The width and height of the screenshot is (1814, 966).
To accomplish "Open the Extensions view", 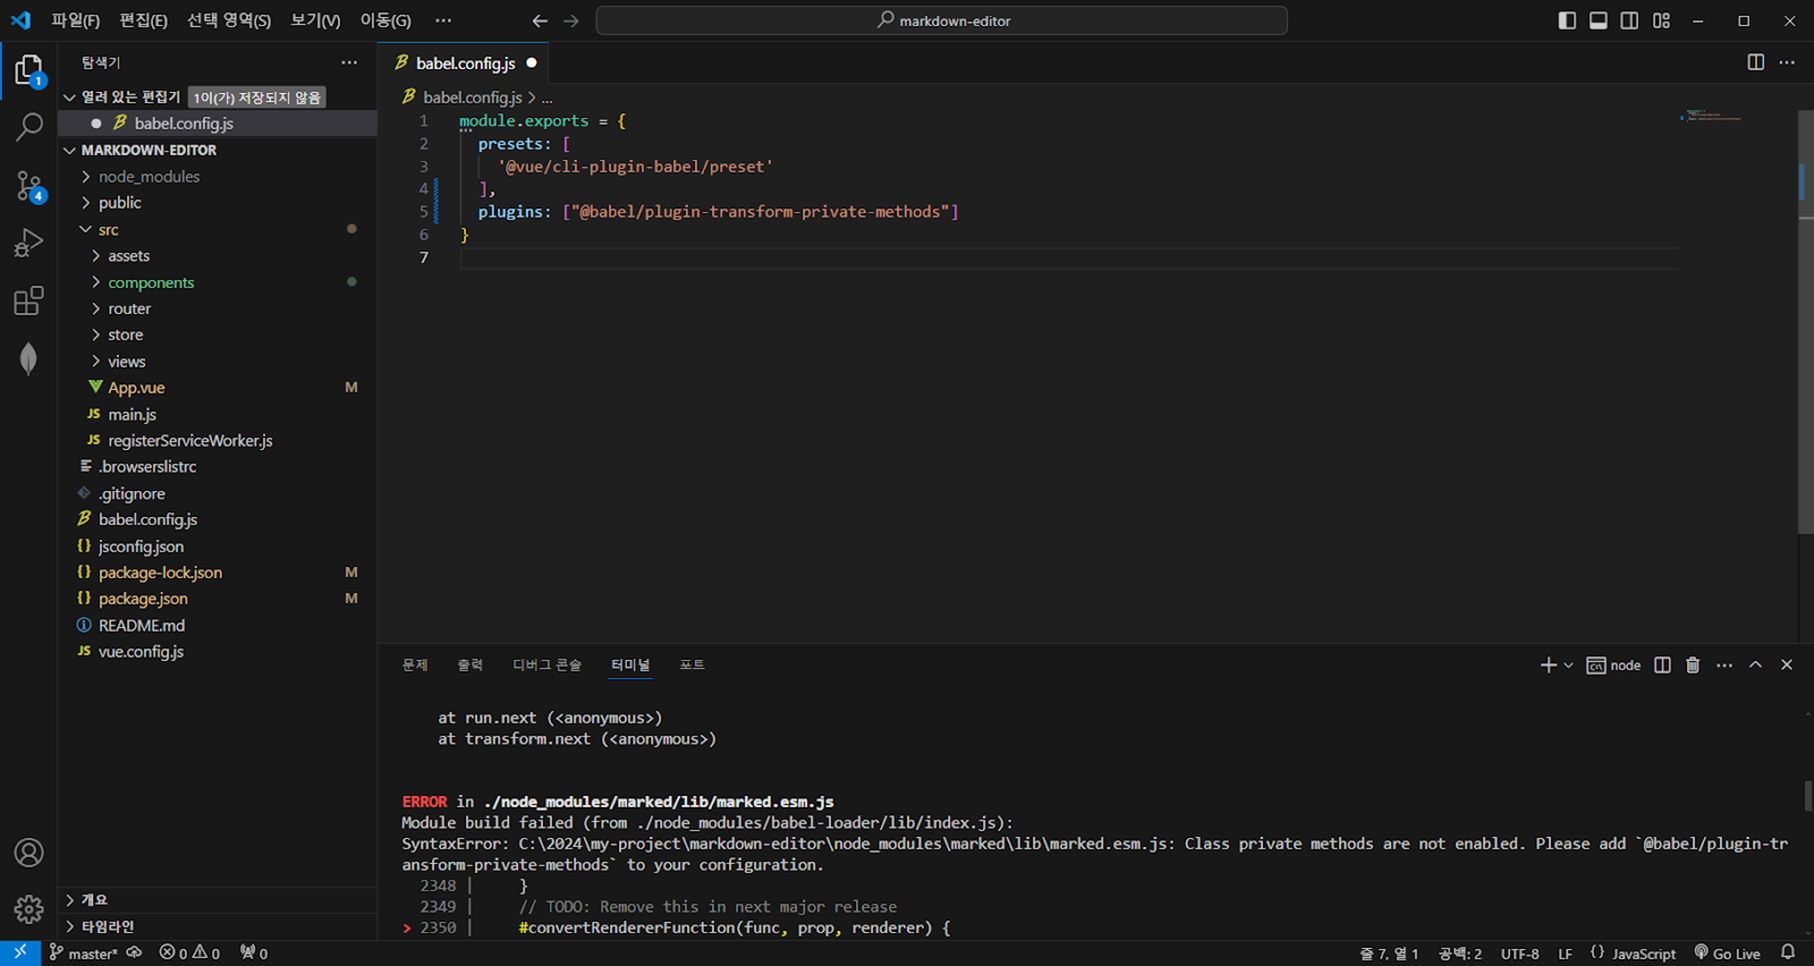I will pyautogui.click(x=29, y=299).
